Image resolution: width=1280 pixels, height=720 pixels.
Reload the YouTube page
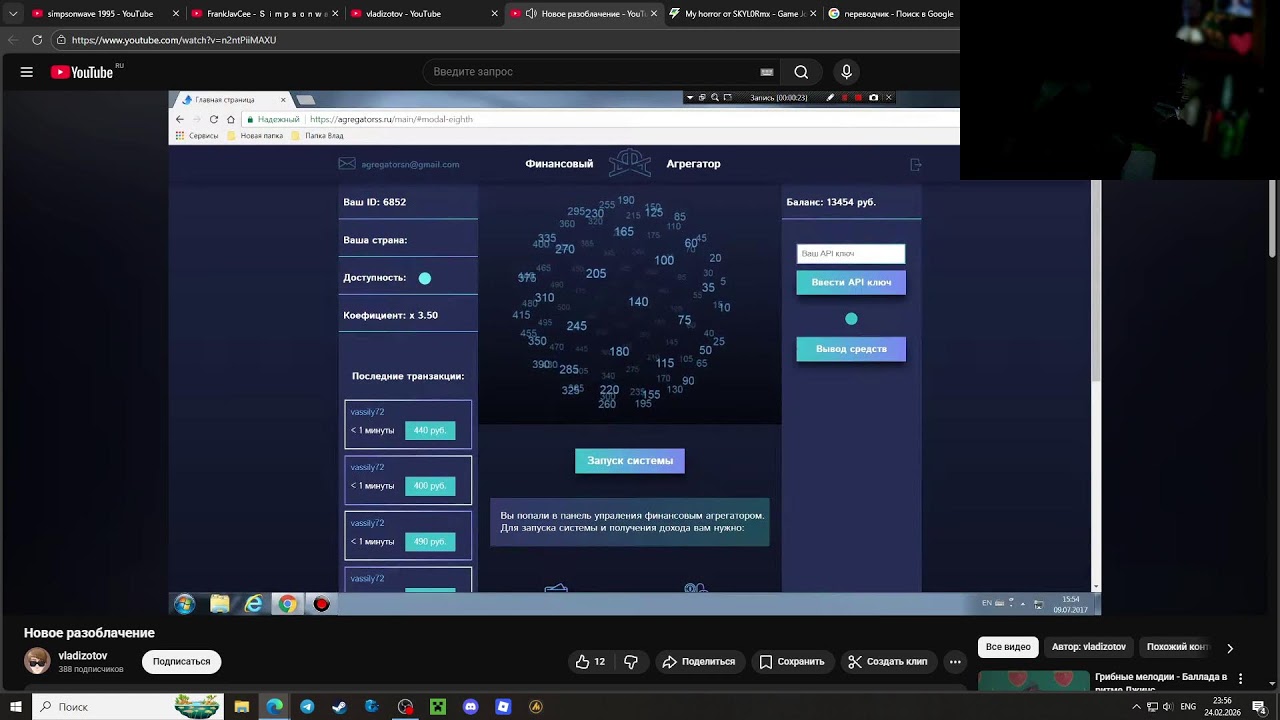tap(37, 40)
